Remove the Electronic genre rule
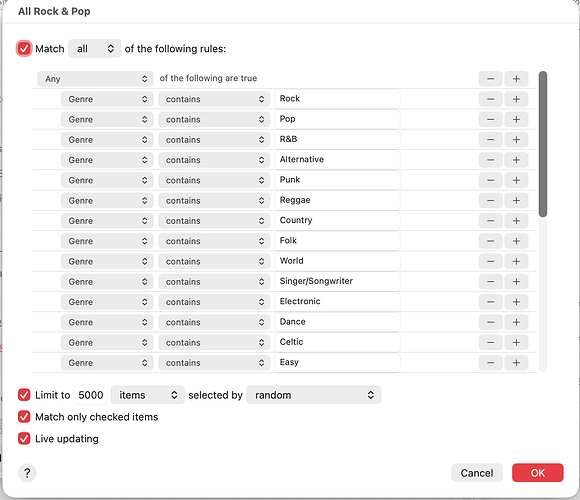The height and width of the screenshot is (500, 580). click(490, 302)
